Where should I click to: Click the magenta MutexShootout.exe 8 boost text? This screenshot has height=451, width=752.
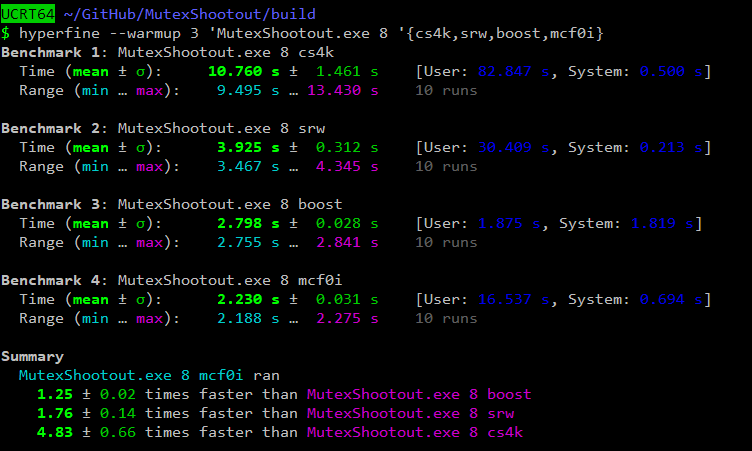pyautogui.click(x=419, y=394)
